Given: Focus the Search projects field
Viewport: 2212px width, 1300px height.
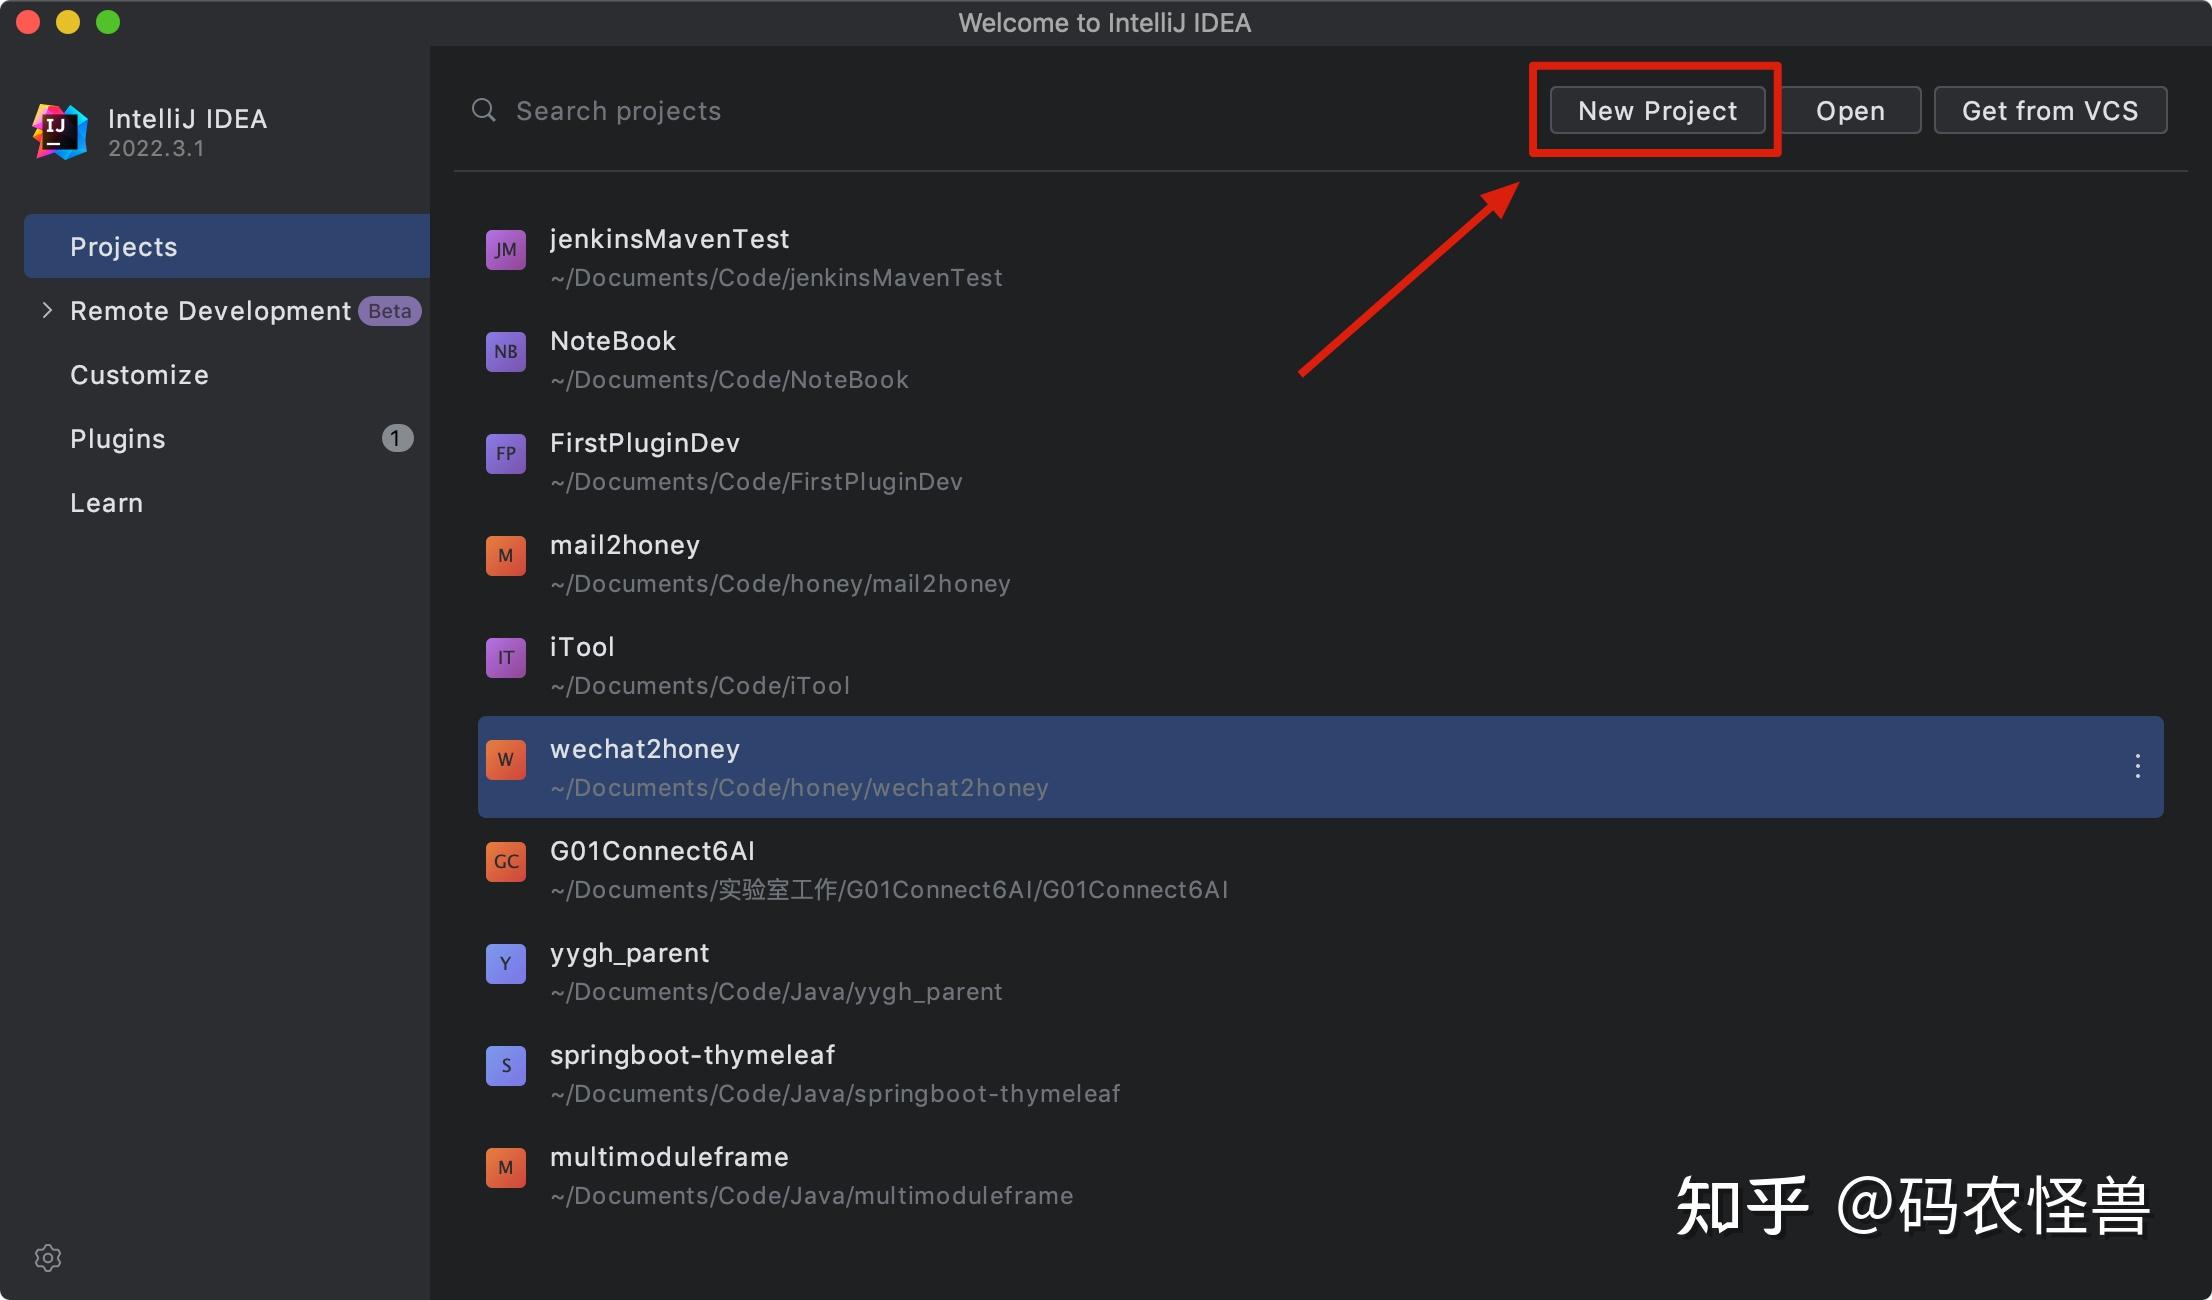Looking at the screenshot, I should [900, 110].
